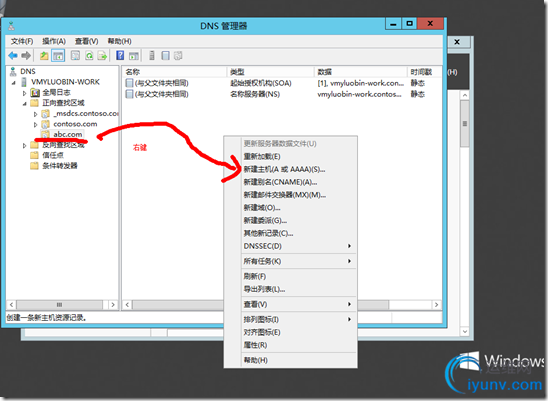Click the 全局日志 log icon

pyautogui.click(x=35, y=92)
